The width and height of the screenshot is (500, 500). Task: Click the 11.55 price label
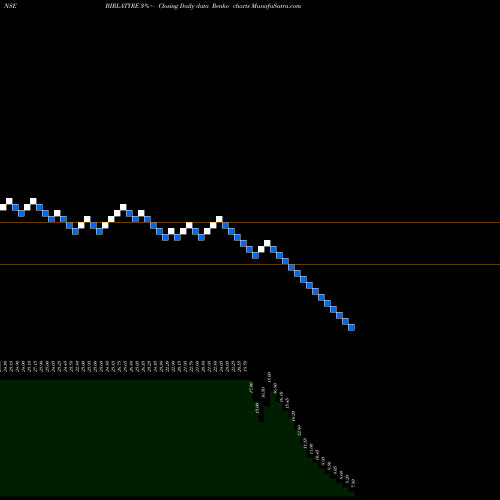(305, 443)
